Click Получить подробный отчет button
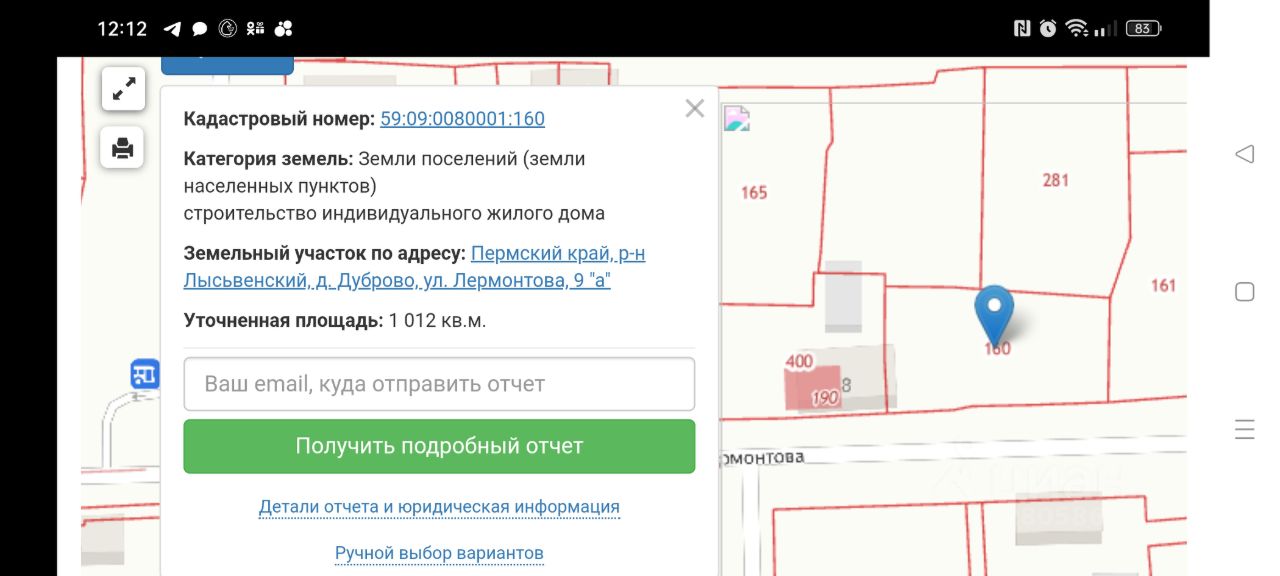The width and height of the screenshot is (1280, 576). click(439, 446)
